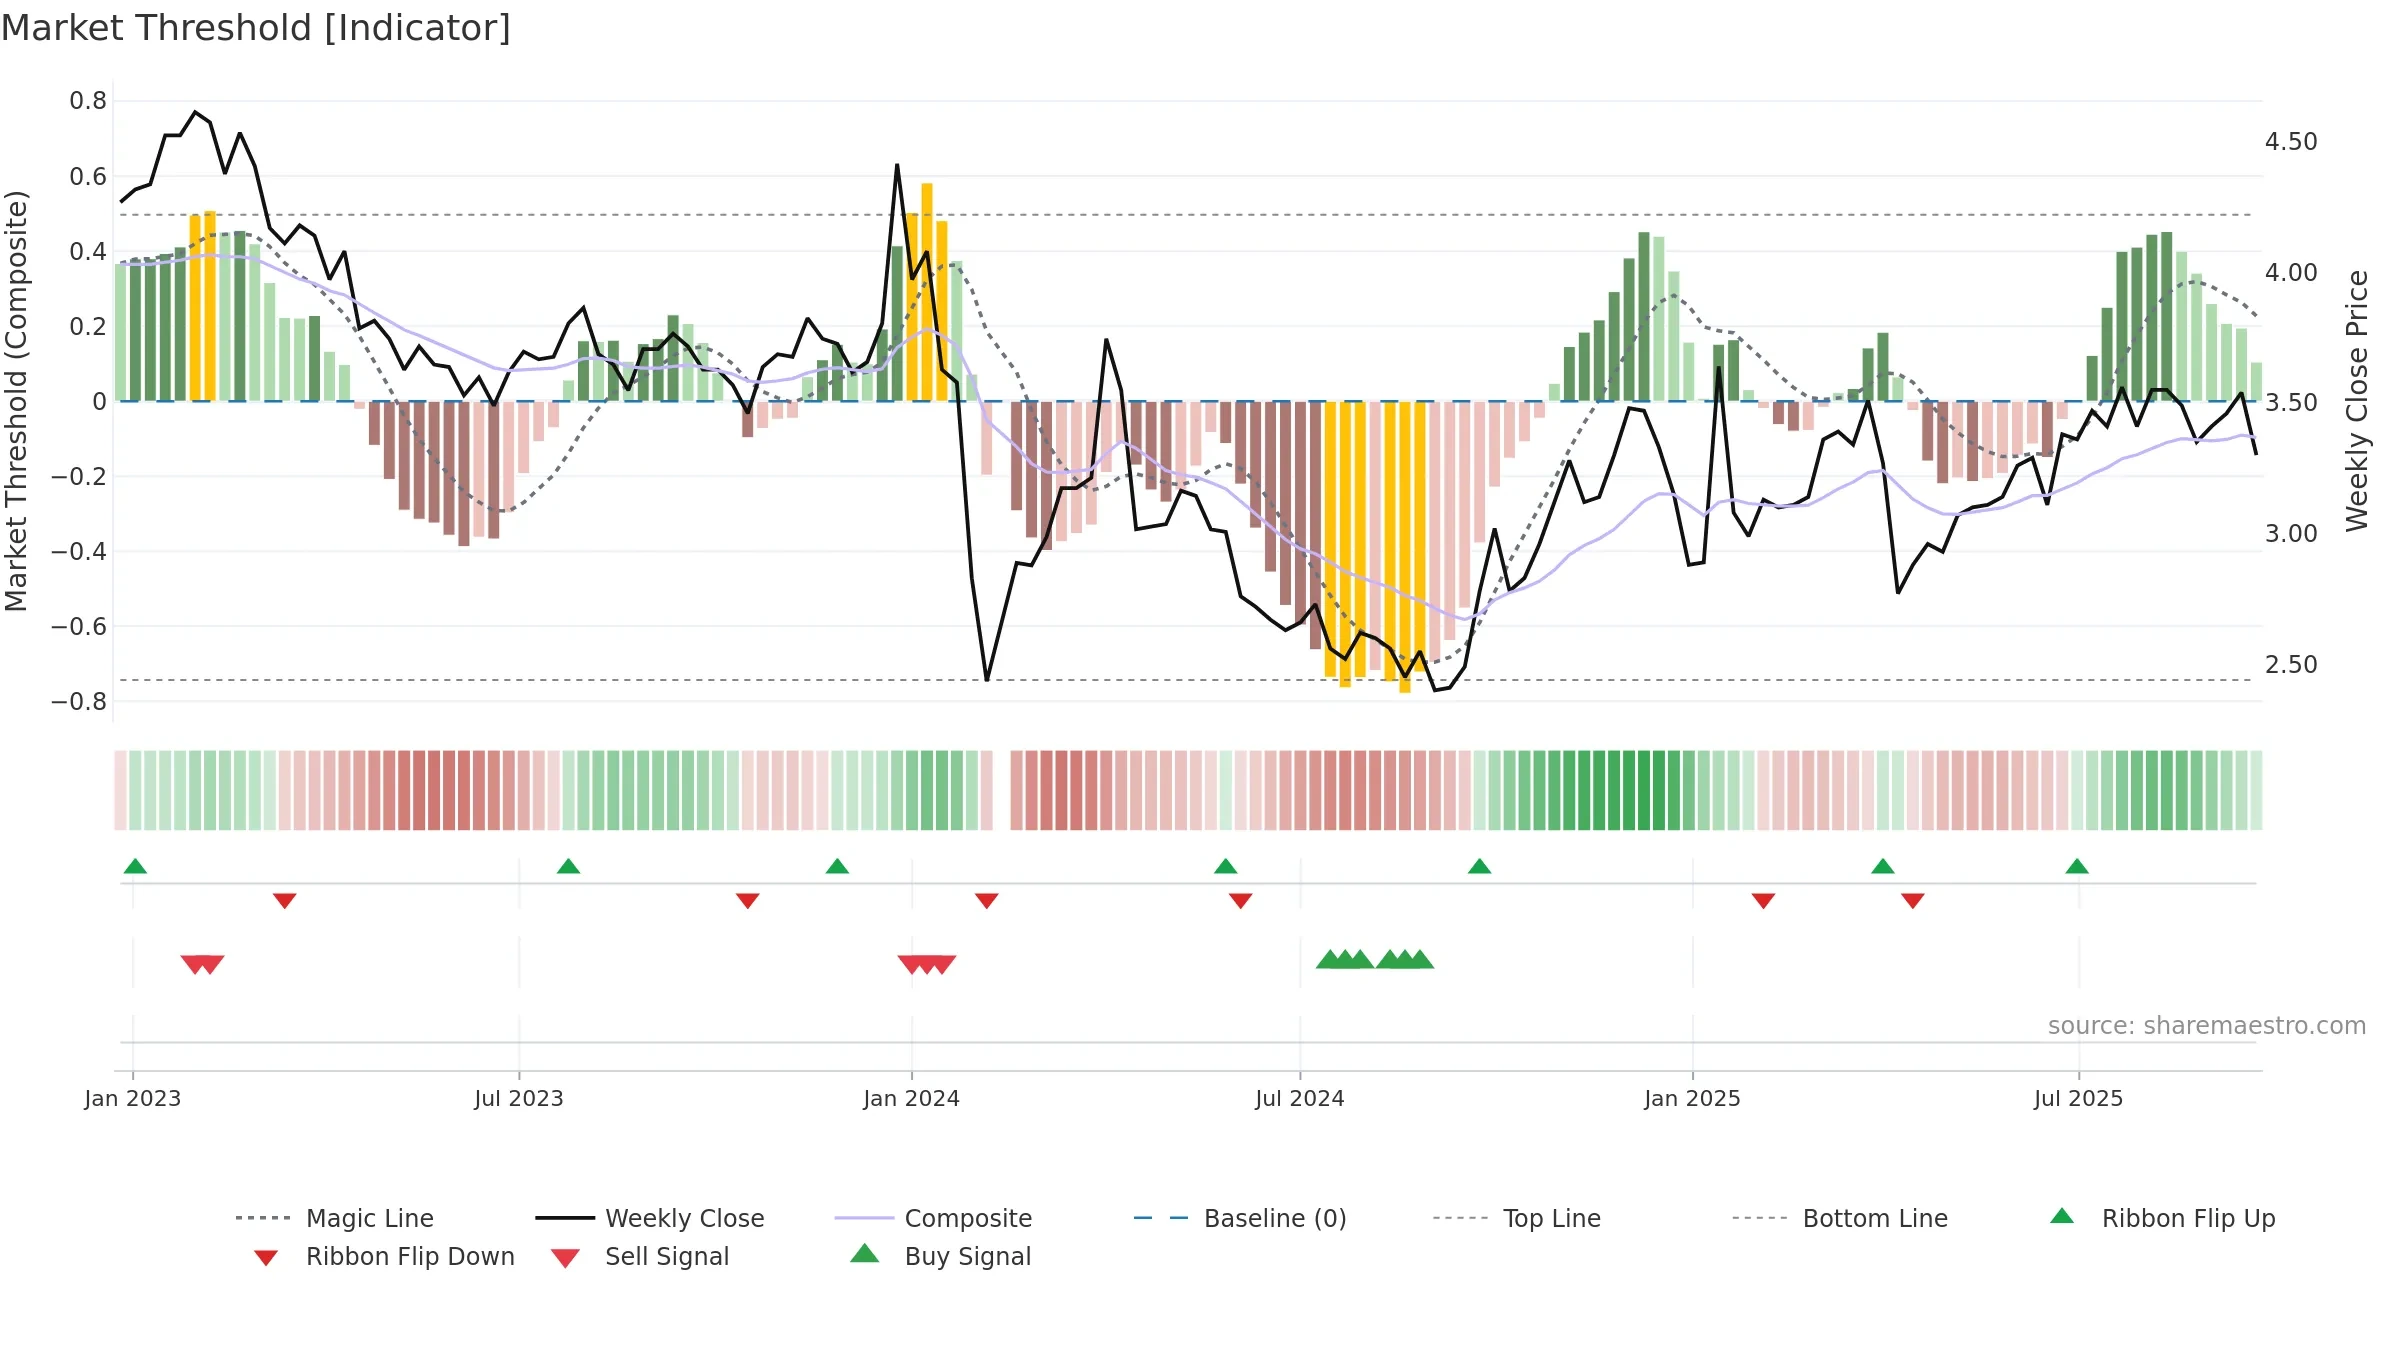The height and width of the screenshot is (1350, 2400).
Task: Click the red flip-down triangle around mid Apr 2025
Action: pyautogui.click(x=1912, y=901)
